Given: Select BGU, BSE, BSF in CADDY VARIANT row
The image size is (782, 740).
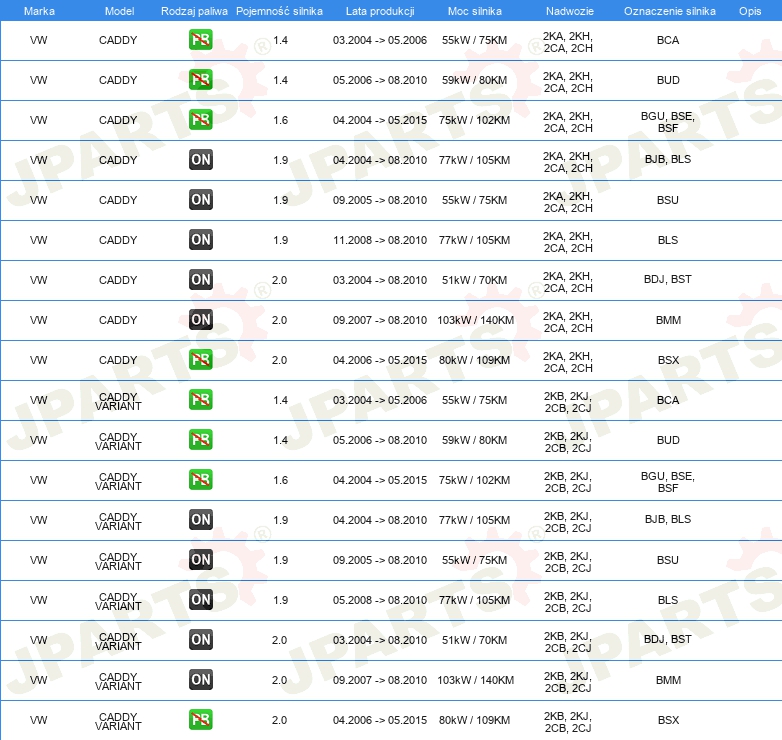Looking at the screenshot, I should coord(668,482).
